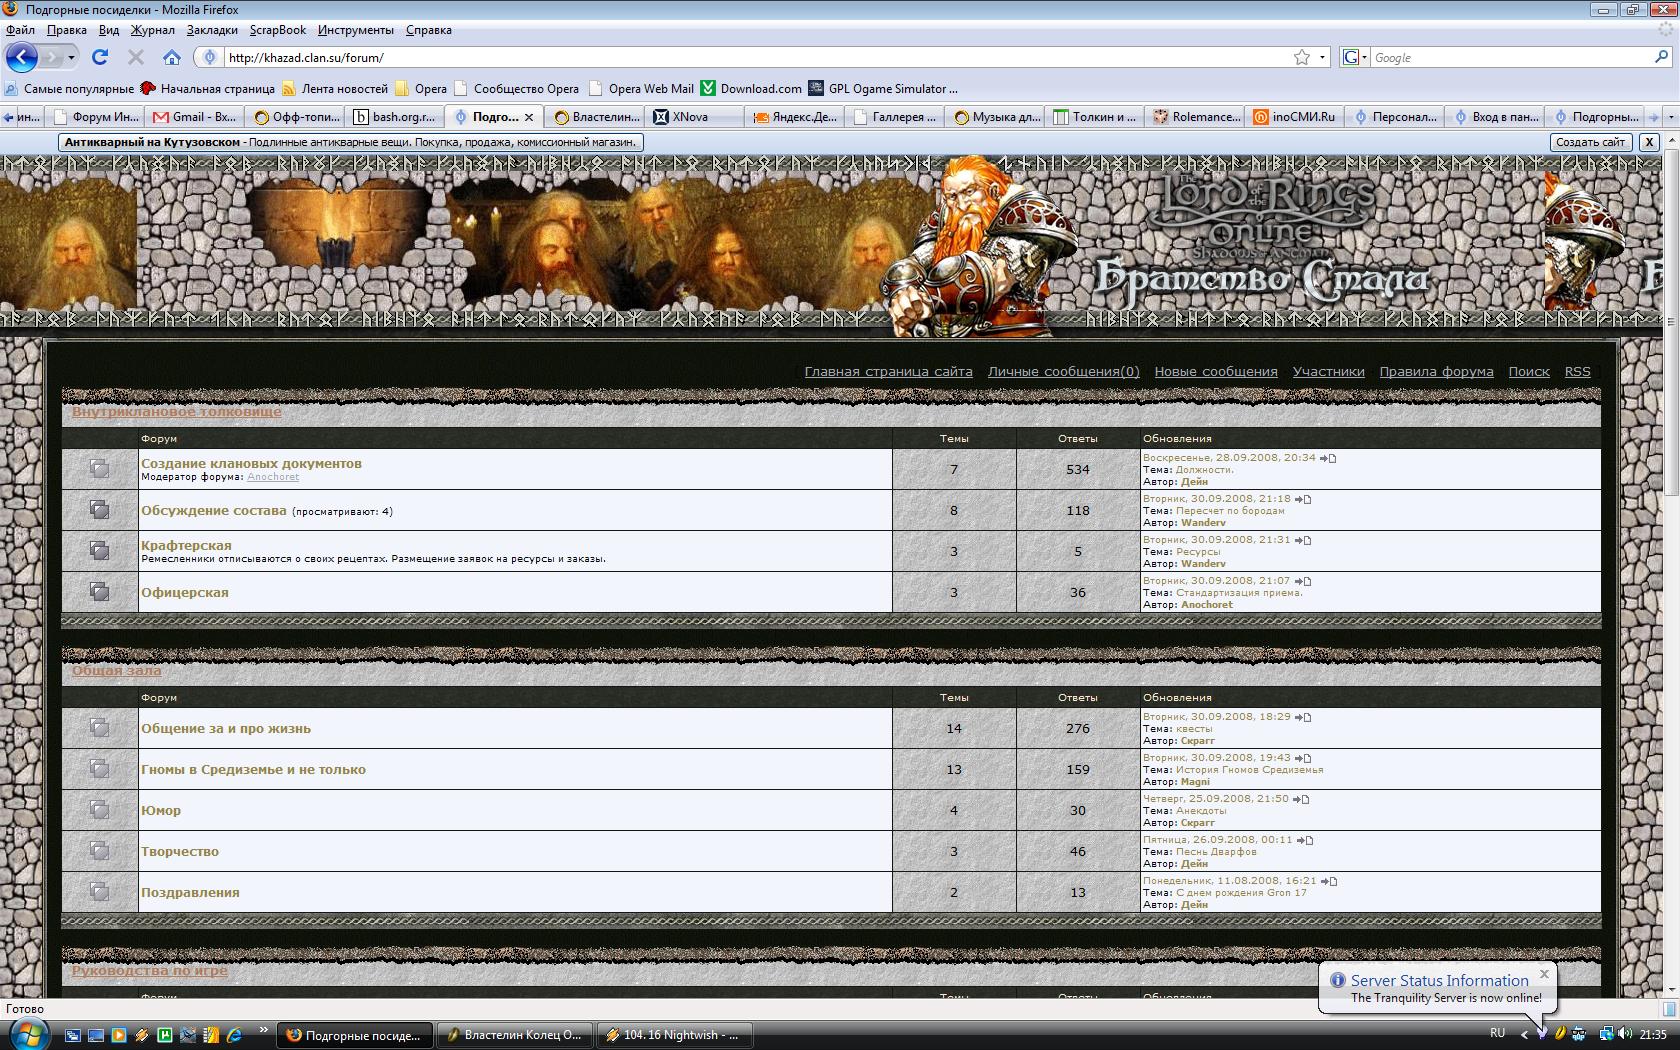1680x1050 pixels.
Task: Open Главная страница сайта link
Action: [x=888, y=371]
